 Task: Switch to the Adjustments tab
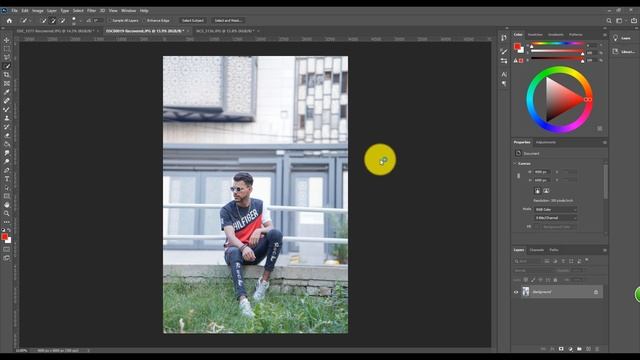coord(546,142)
